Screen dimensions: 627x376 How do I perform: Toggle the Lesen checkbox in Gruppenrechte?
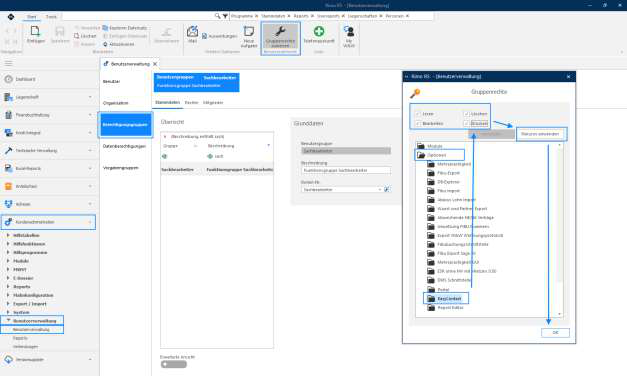[418, 114]
